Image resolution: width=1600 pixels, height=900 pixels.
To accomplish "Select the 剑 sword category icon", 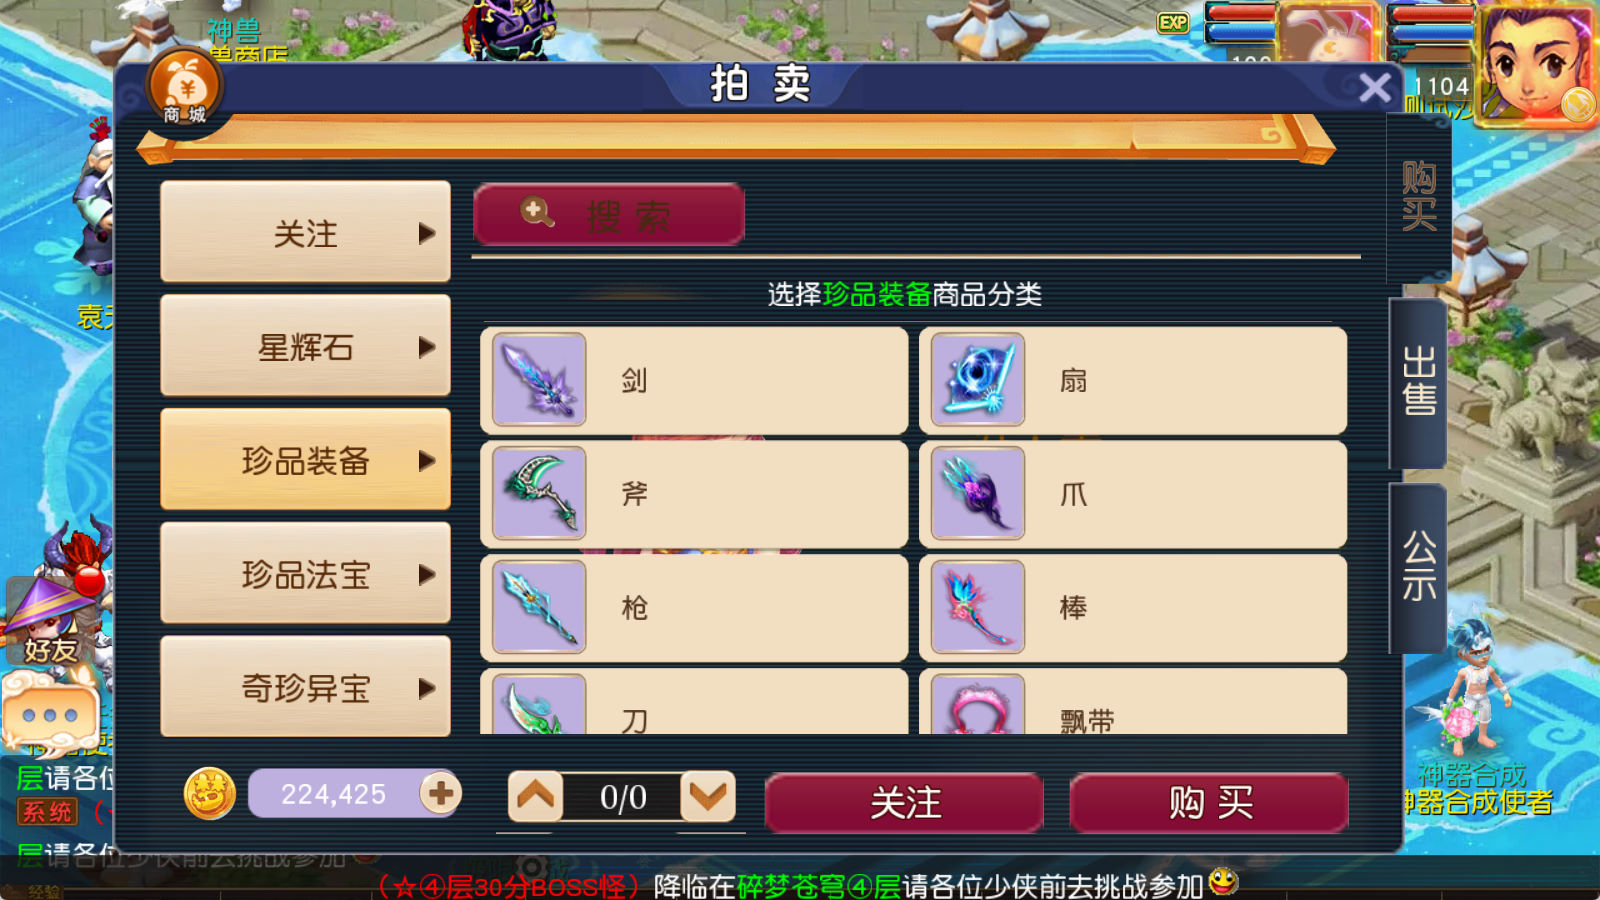I will pyautogui.click(x=539, y=380).
